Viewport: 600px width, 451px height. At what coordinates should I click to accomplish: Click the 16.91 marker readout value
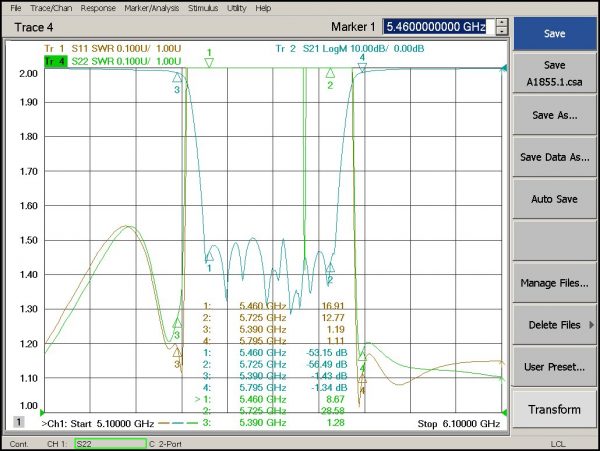333,306
